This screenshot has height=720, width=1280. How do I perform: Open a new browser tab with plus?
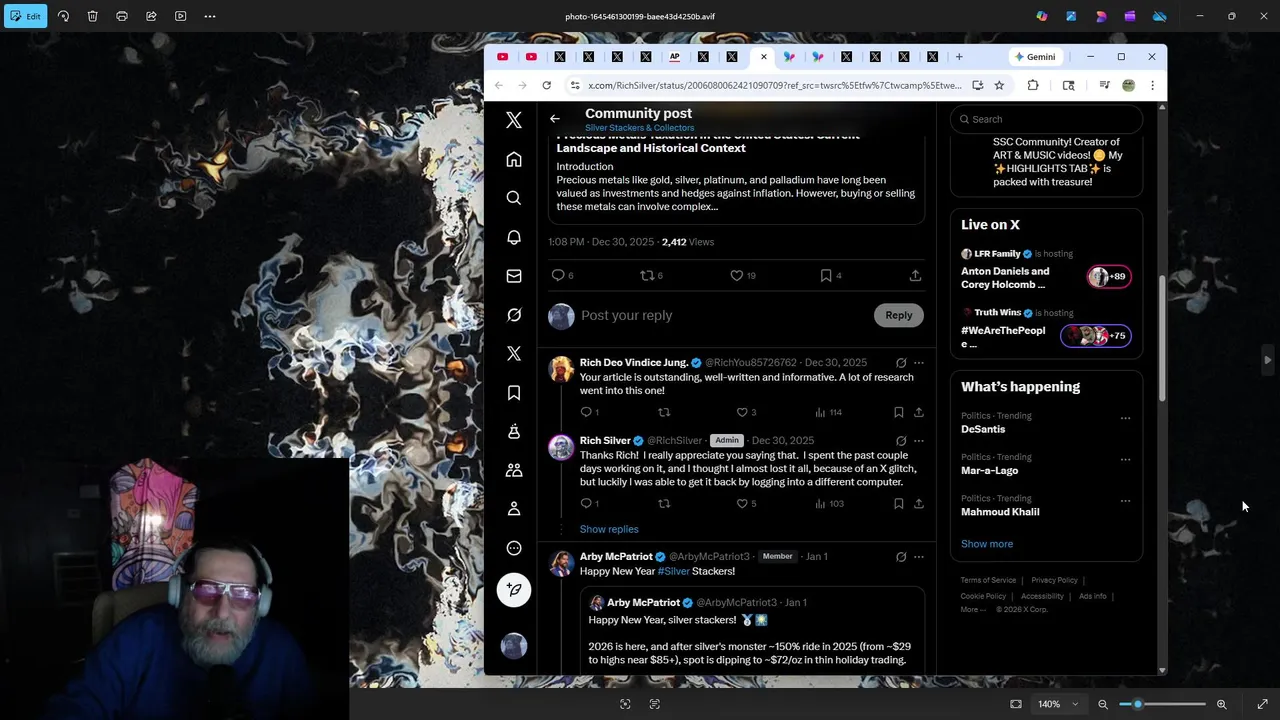[959, 57]
